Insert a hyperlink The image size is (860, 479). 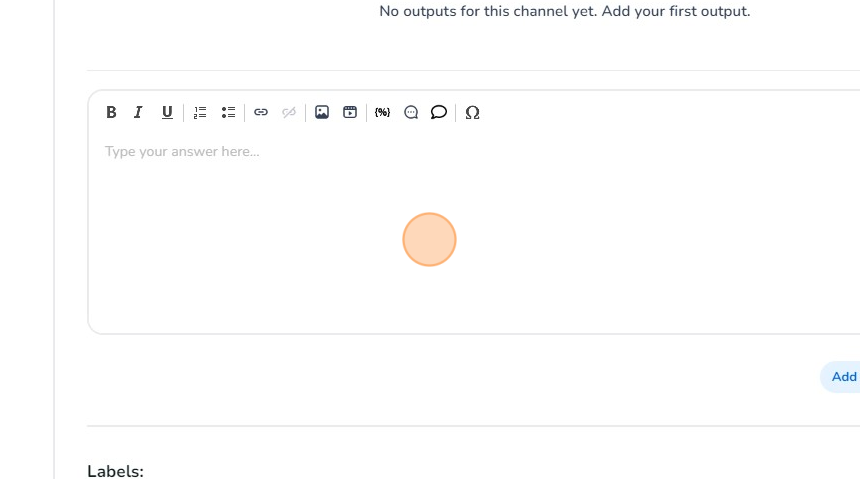point(261,113)
